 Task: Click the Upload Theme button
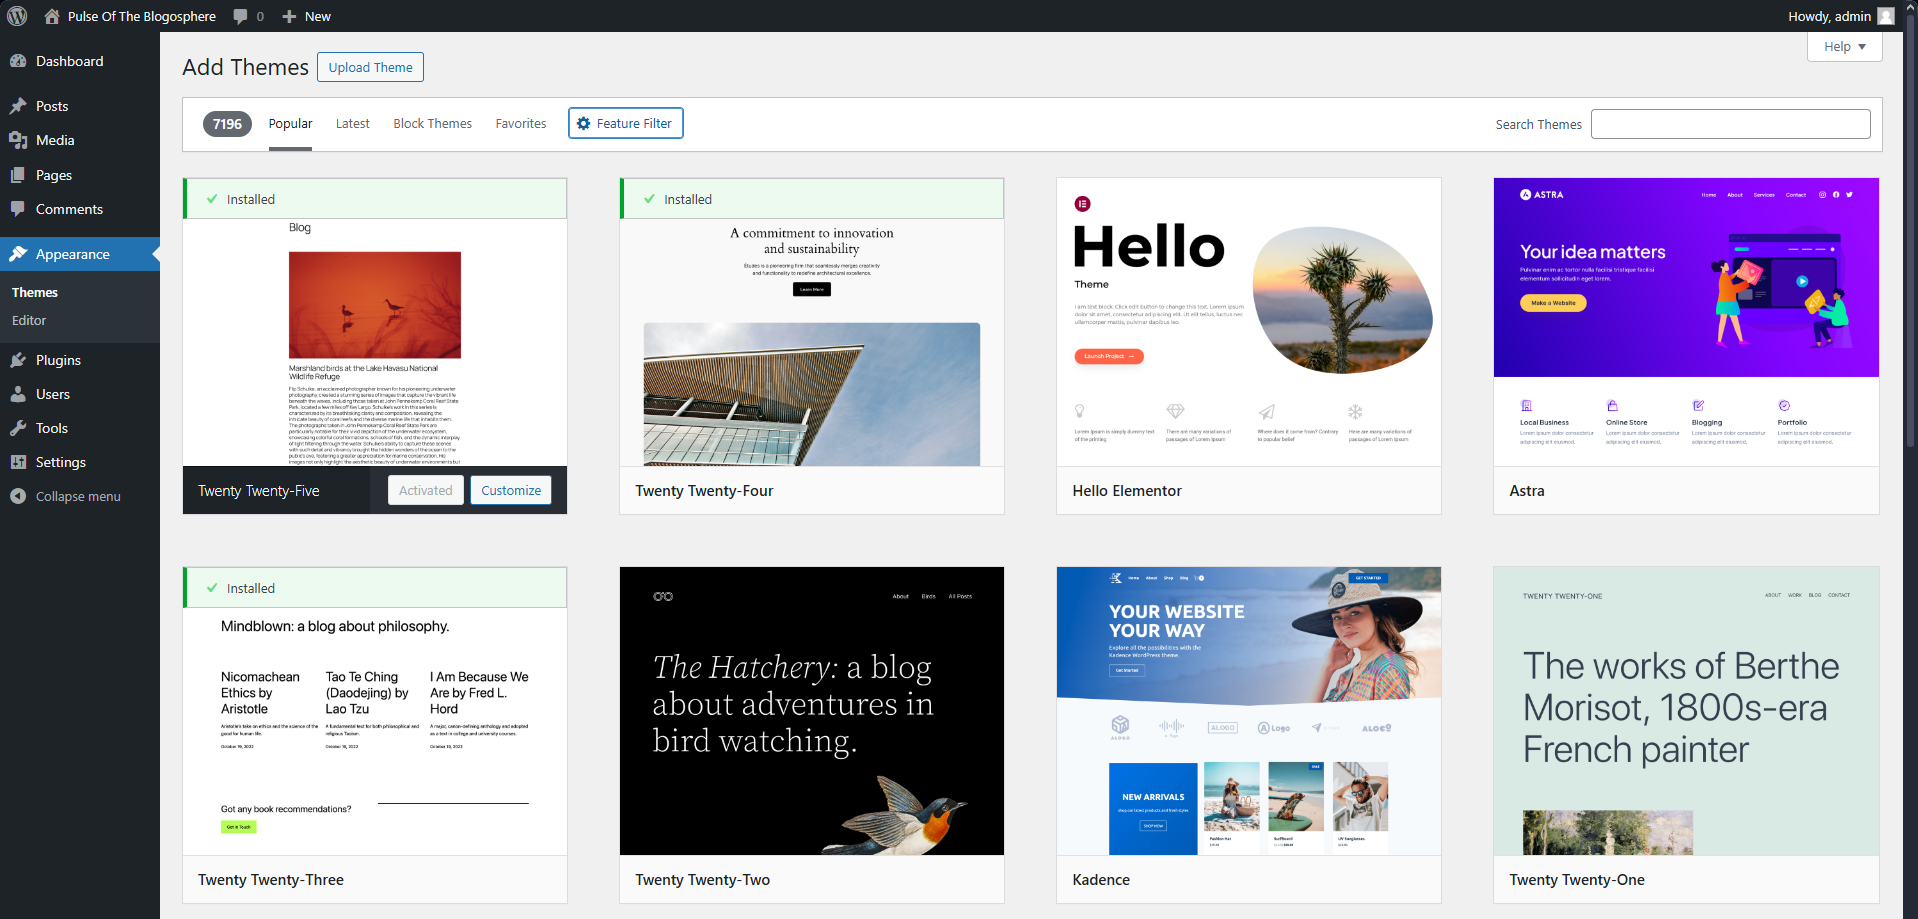[x=370, y=67]
